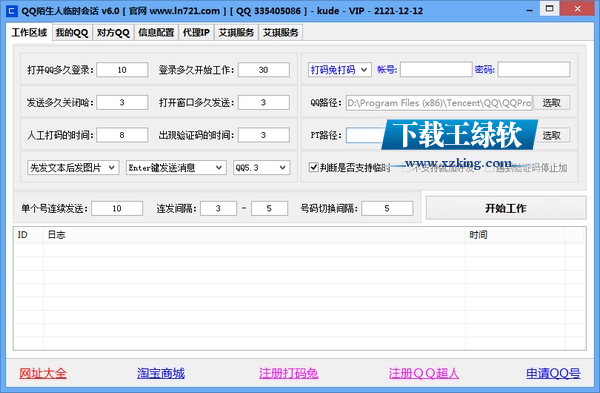The width and height of the screenshot is (600, 393).
Task: Click the 打开QQ多久登录 label
Action: point(60,70)
